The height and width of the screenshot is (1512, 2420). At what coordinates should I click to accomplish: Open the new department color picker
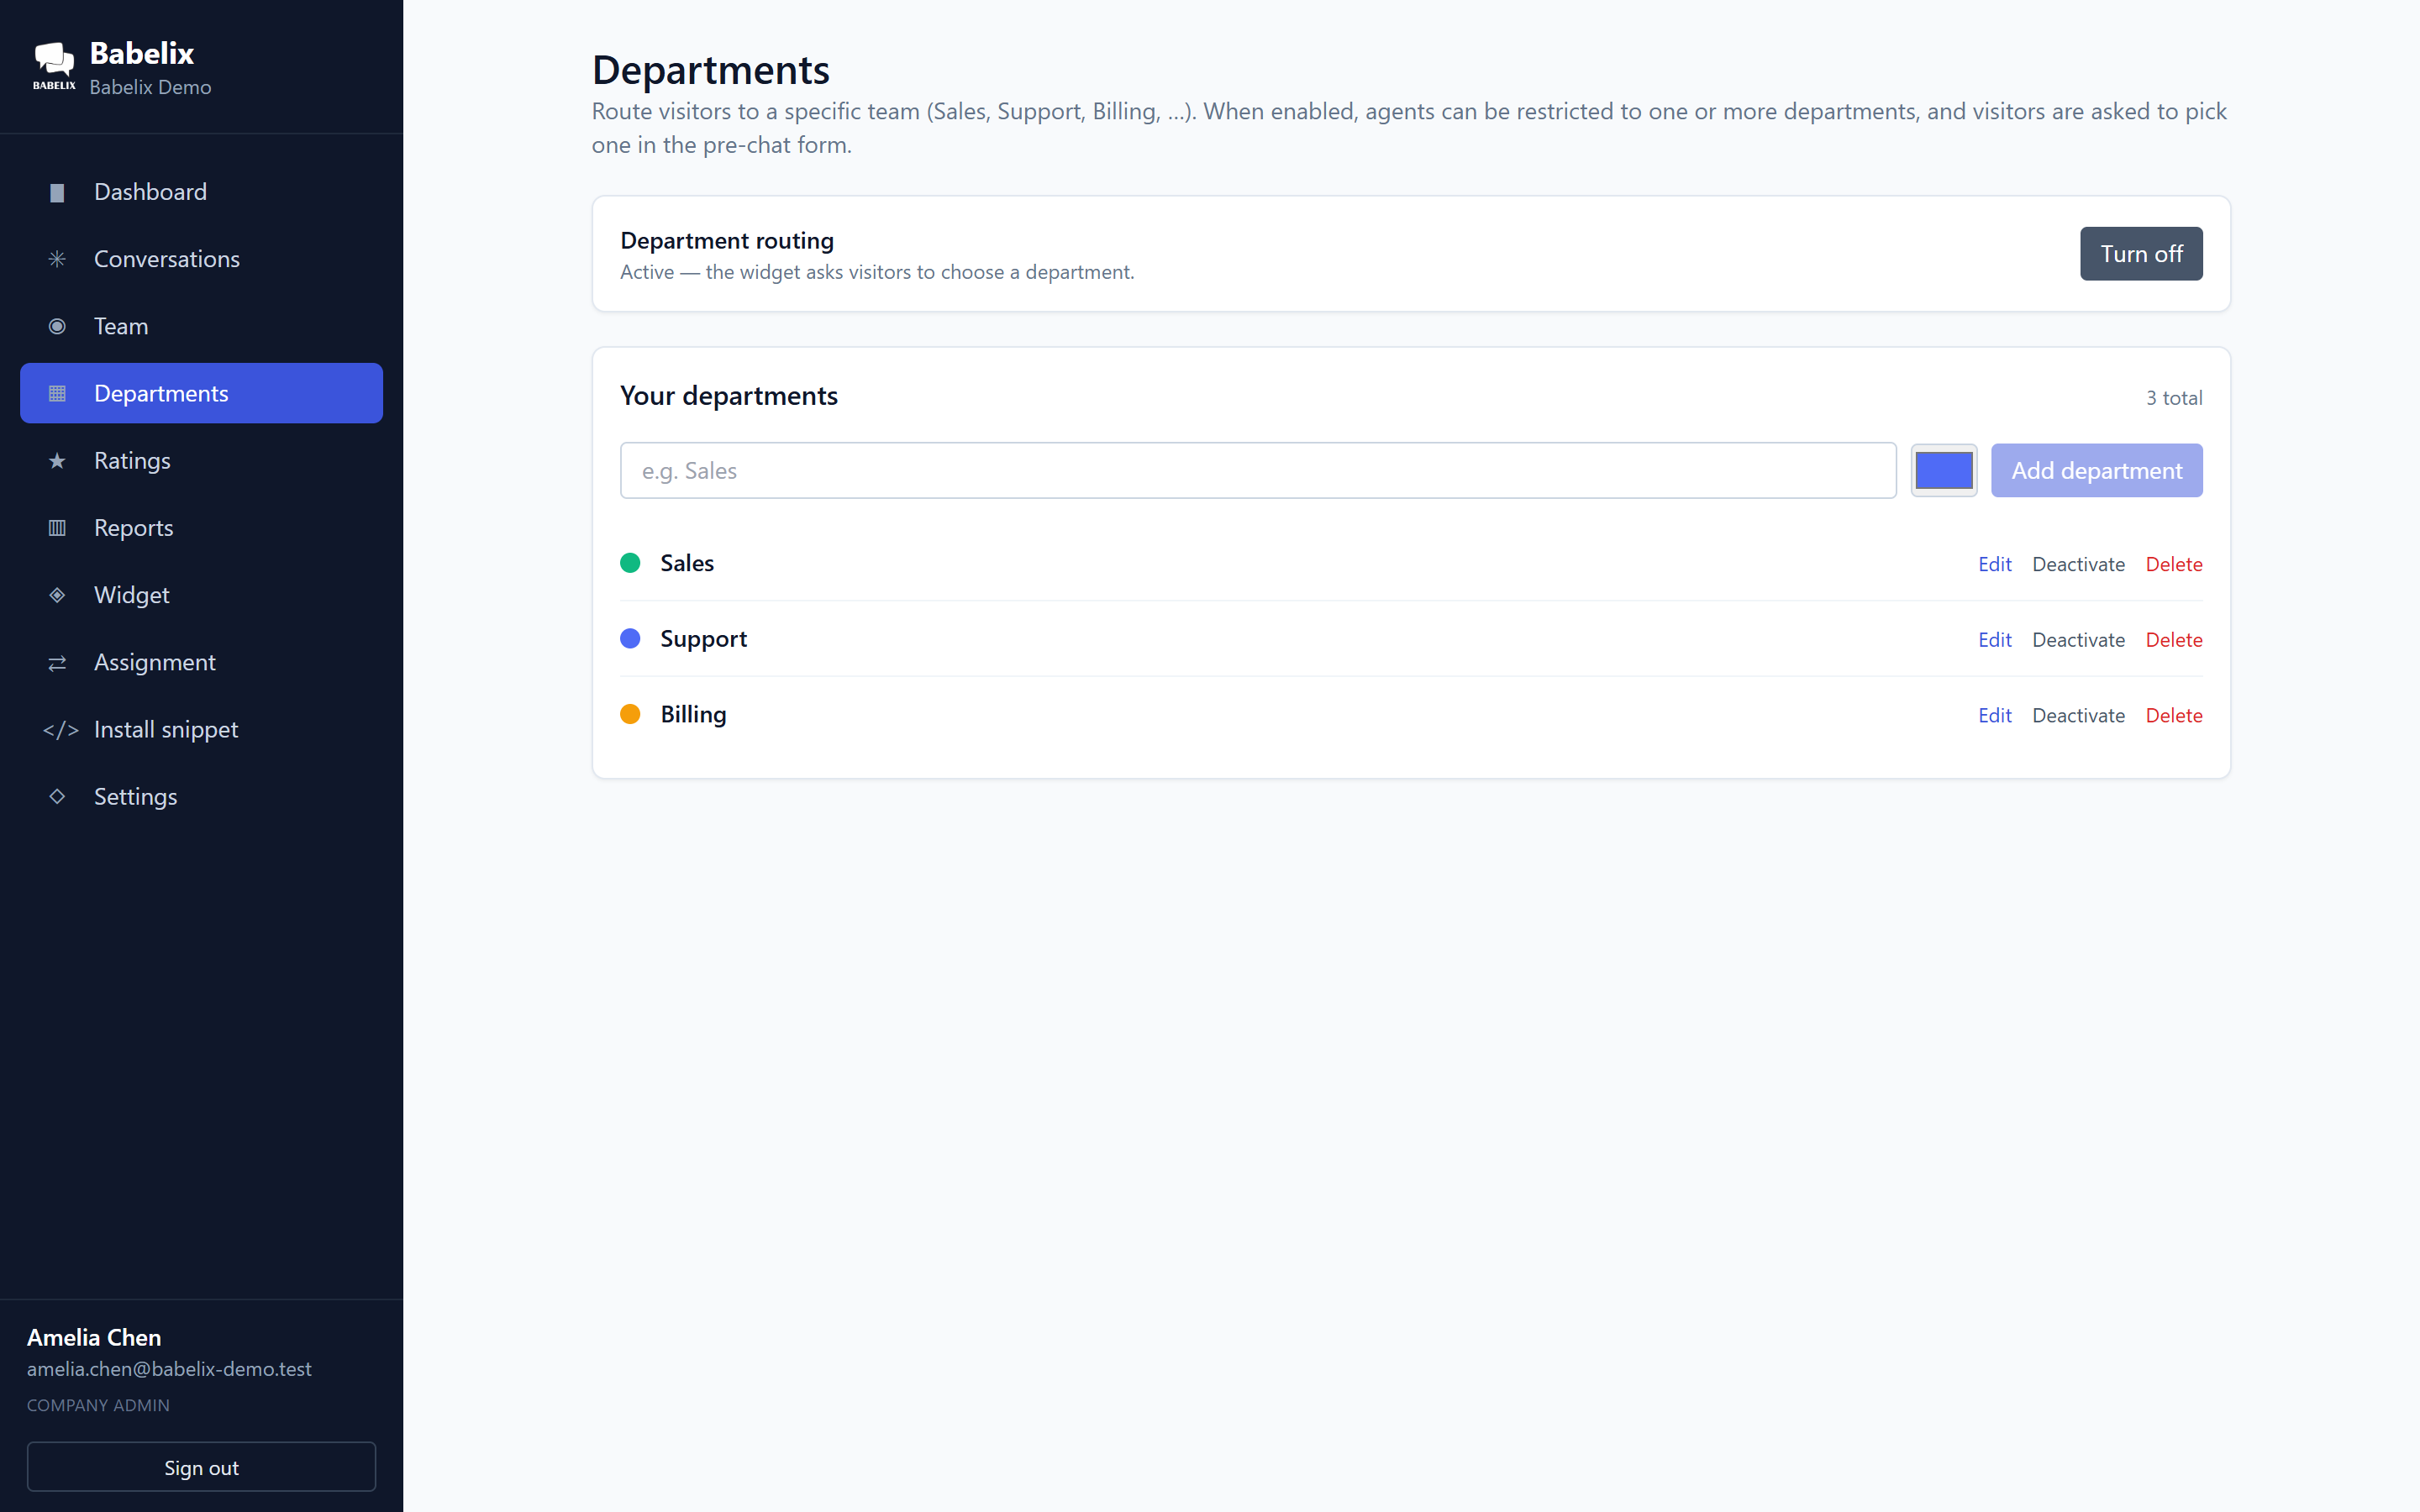point(1943,470)
